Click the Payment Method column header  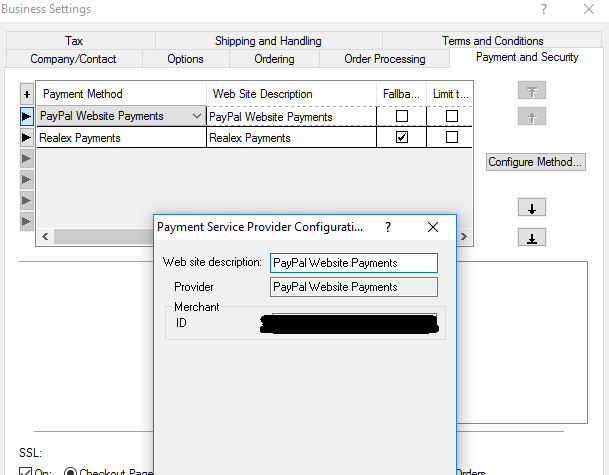pyautogui.click(x=121, y=94)
